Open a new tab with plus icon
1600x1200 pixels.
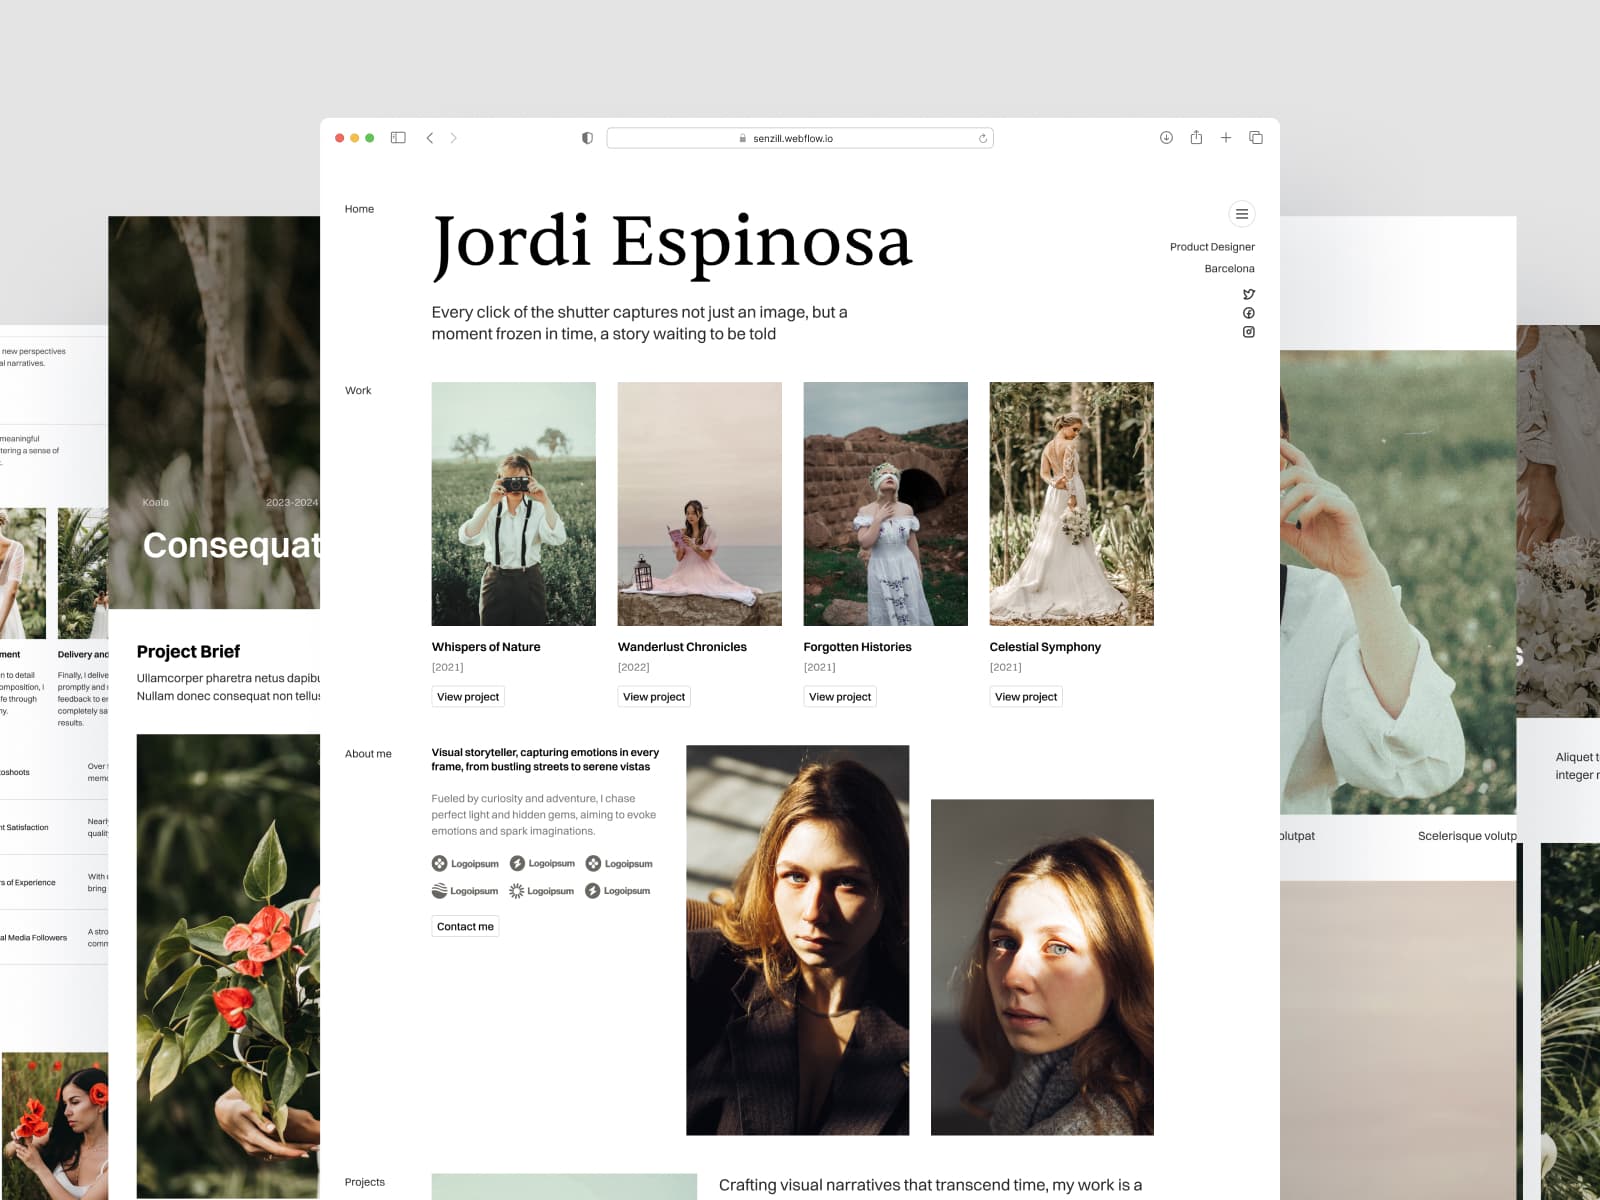coord(1226,138)
